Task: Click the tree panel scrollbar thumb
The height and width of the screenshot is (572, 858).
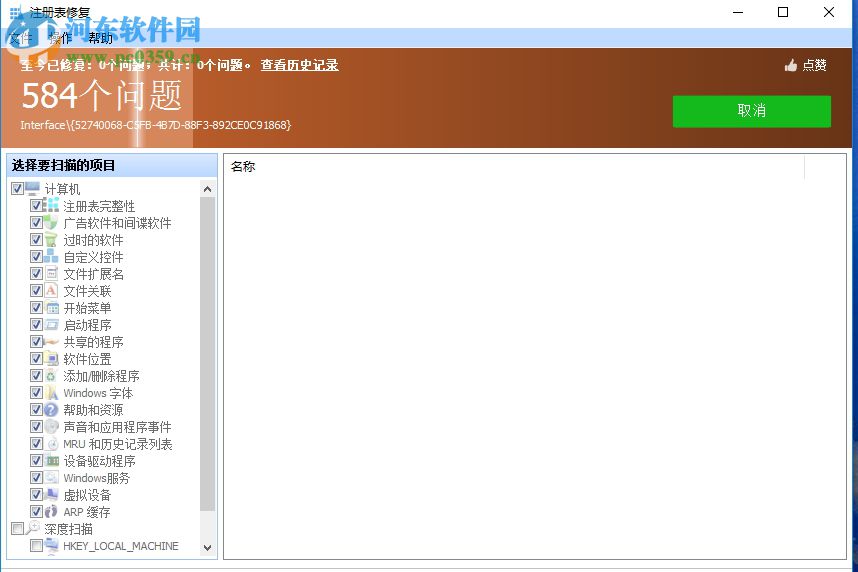Action: 207,354
